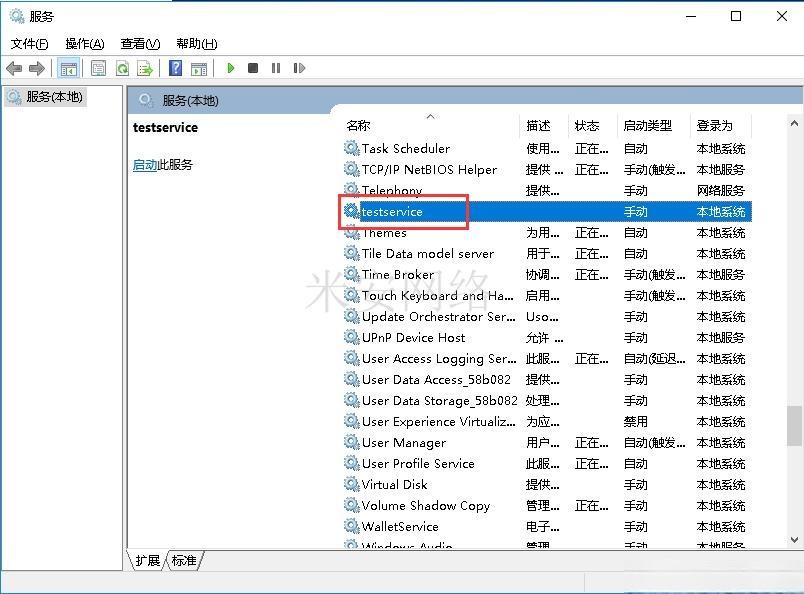Select the Tile Data model server service
The height and width of the screenshot is (594, 804).
547,254
